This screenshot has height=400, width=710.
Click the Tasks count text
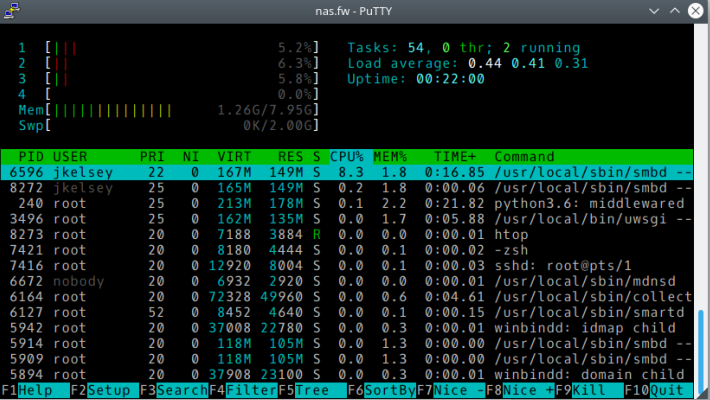[464, 48]
